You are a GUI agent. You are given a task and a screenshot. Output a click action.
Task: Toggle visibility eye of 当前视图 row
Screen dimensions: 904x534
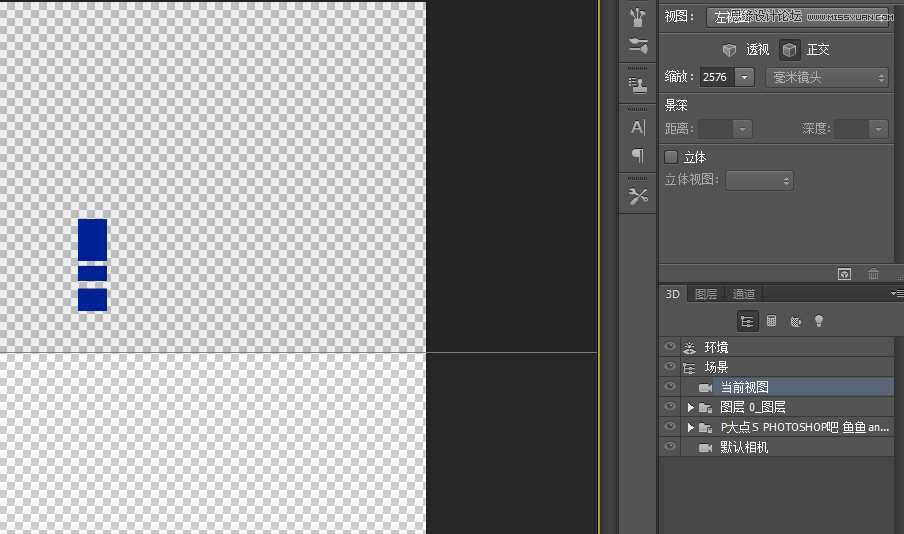pyautogui.click(x=670, y=386)
